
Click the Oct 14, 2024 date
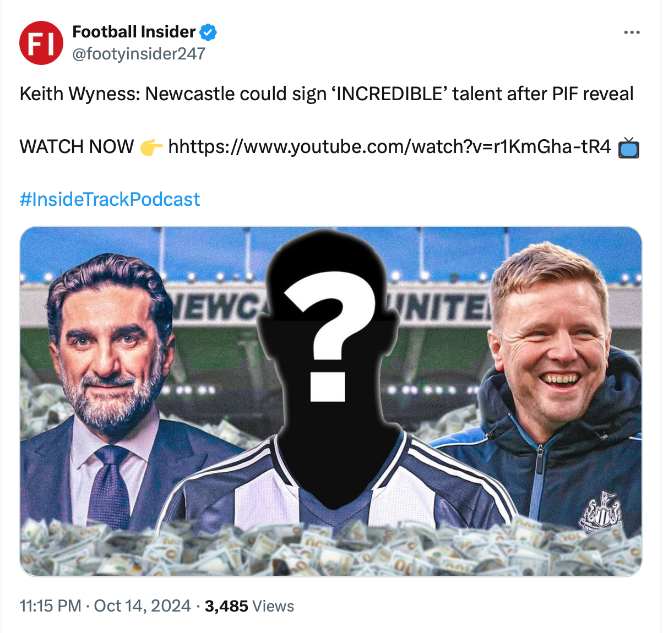point(142,606)
